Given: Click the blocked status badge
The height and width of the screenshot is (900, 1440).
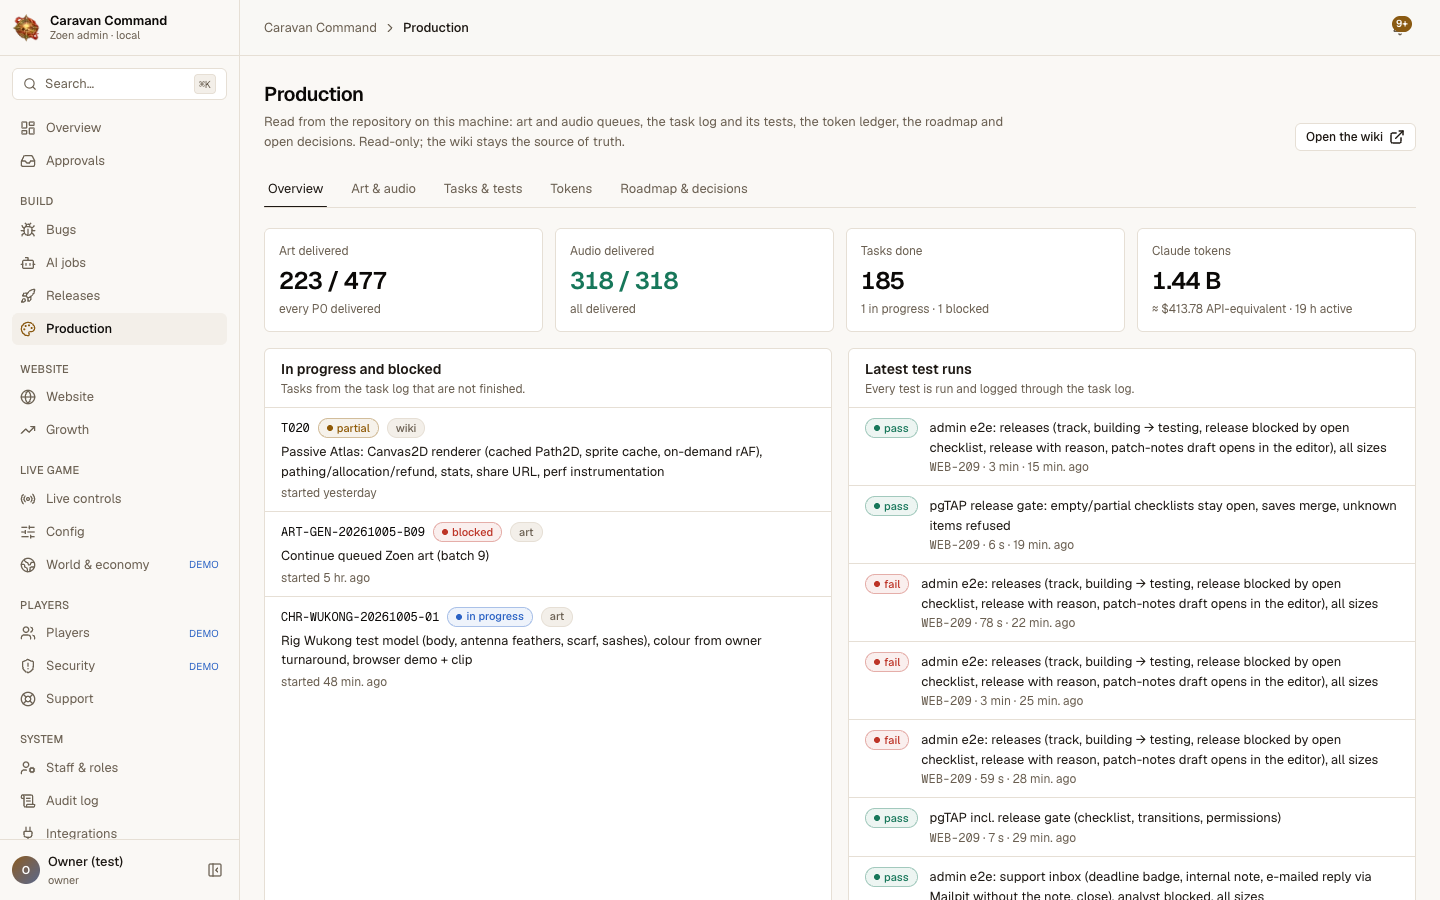Looking at the screenshot, I should coord(467,532).
